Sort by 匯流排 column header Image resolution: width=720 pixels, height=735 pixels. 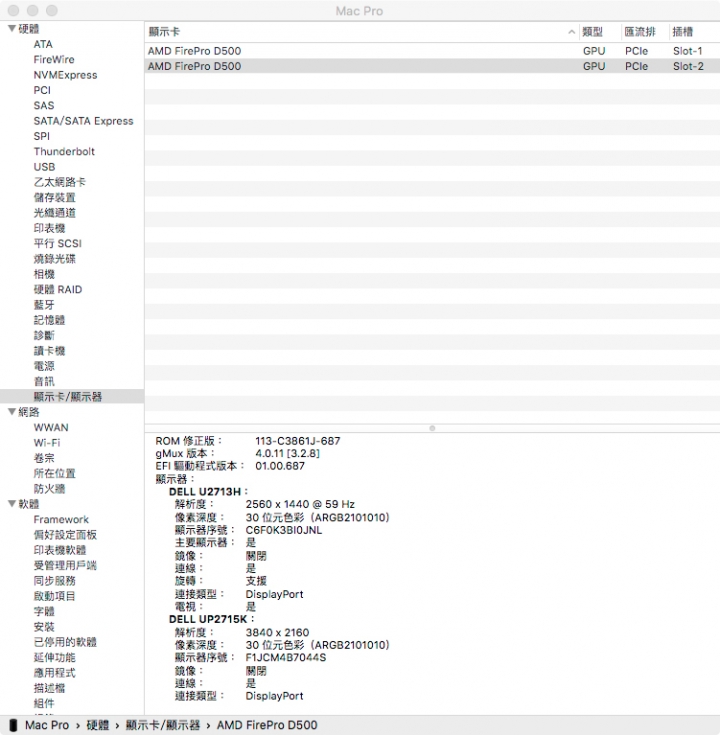(645, 32)
